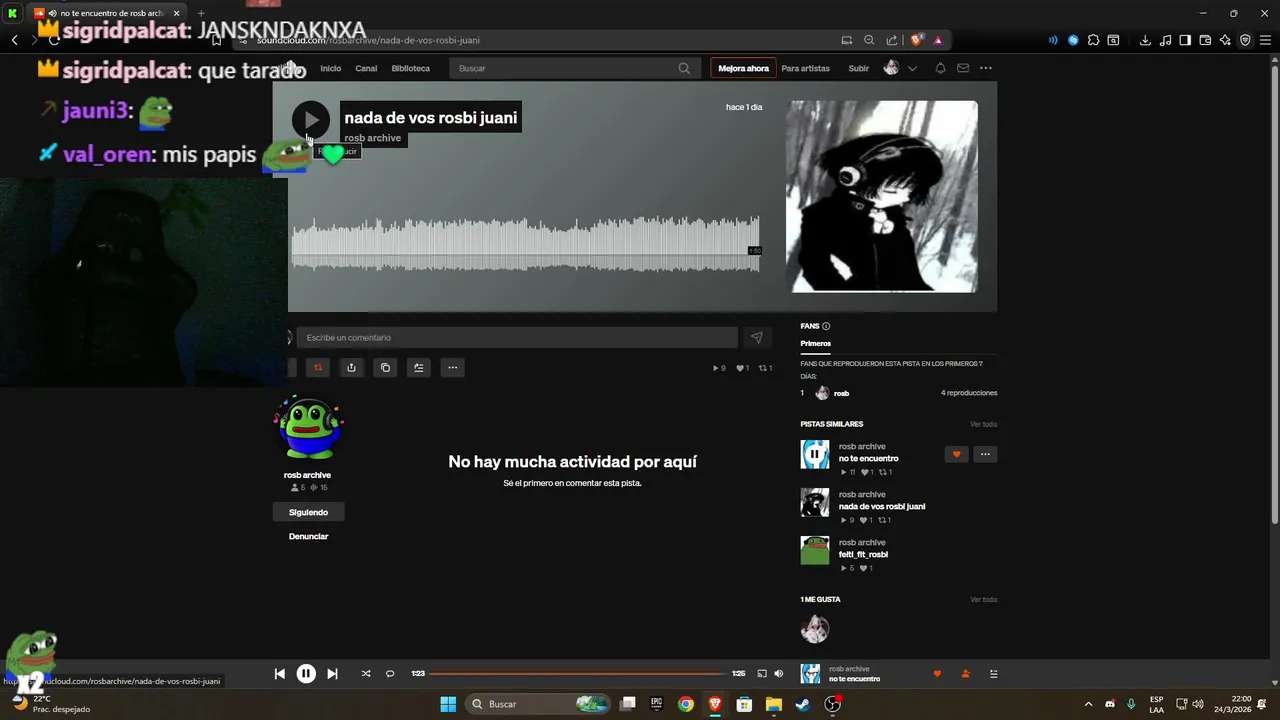Screen dimensions: 1280x720
Task: Click the copy link icon below the comment box
Action: (385, 368)
